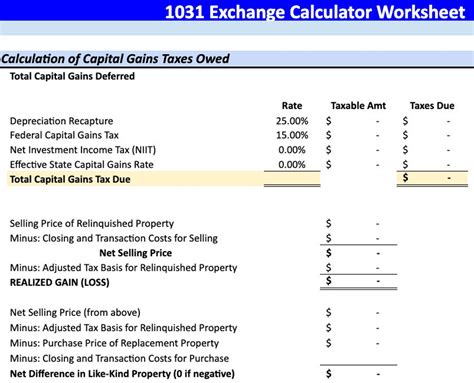Select Federal Capital Gains Tax taxes due cell
Screen dimensions: 474x383
point(432,135)
